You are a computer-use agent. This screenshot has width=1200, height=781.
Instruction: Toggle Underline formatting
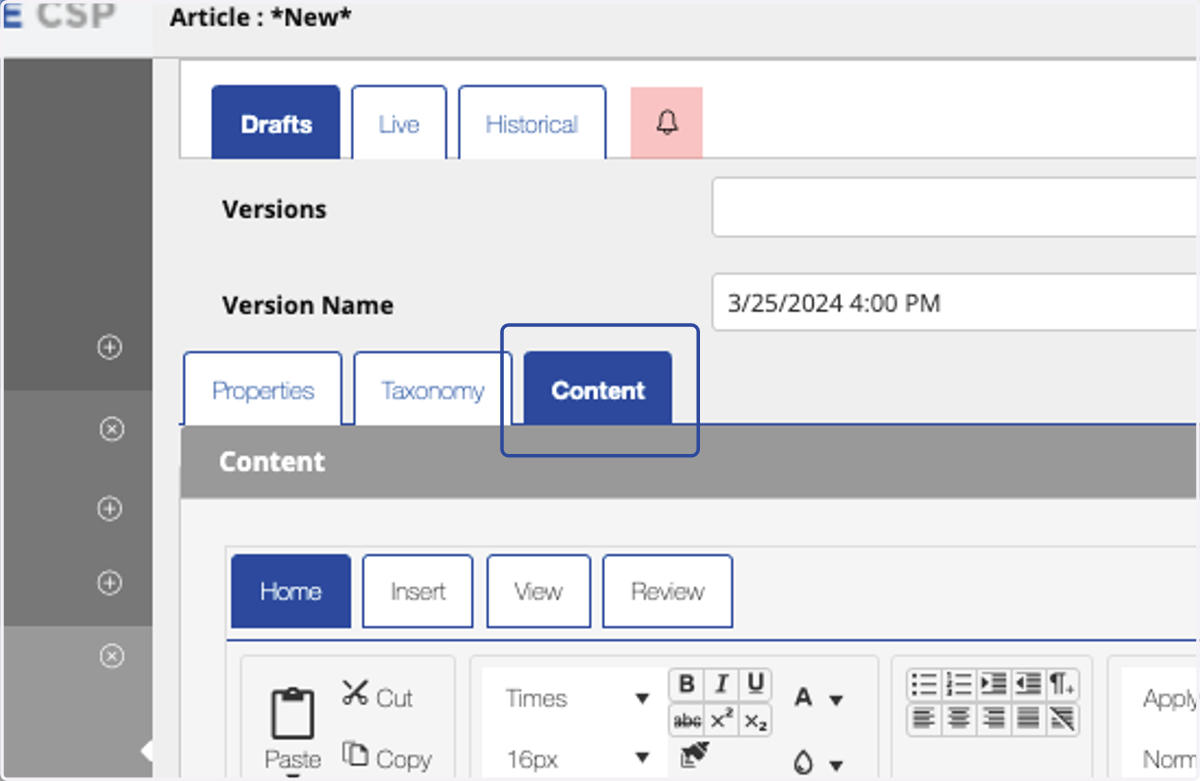tap(756, 684)
